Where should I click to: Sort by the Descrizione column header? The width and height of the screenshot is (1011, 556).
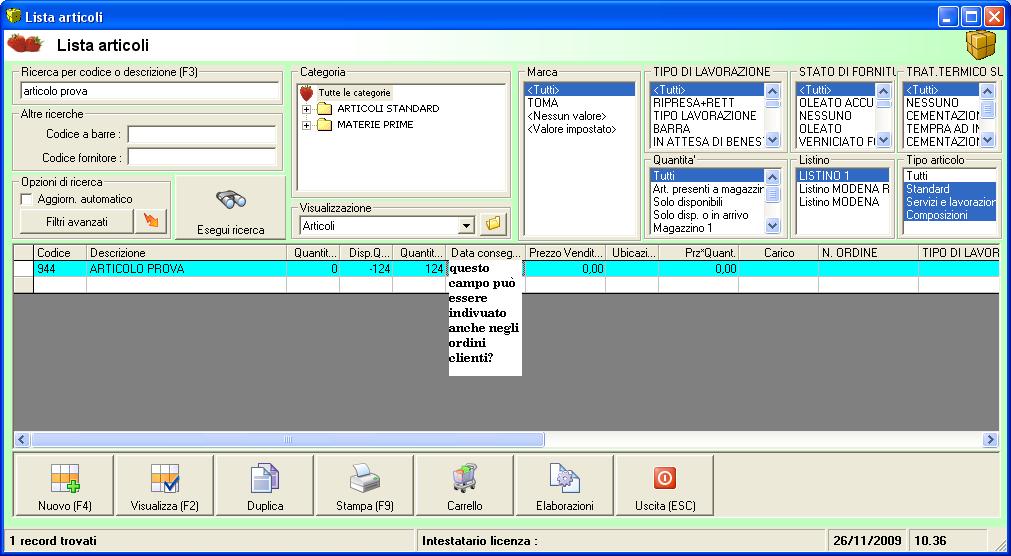tap(187, 254)
